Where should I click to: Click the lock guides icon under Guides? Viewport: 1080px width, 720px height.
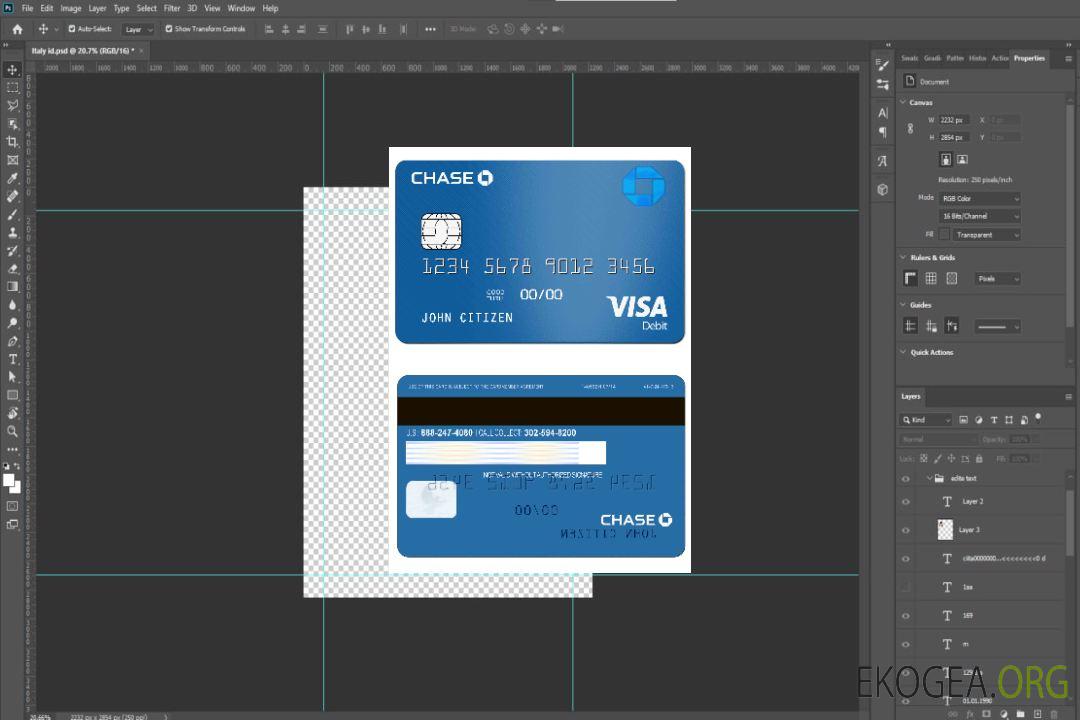point(931,327)
